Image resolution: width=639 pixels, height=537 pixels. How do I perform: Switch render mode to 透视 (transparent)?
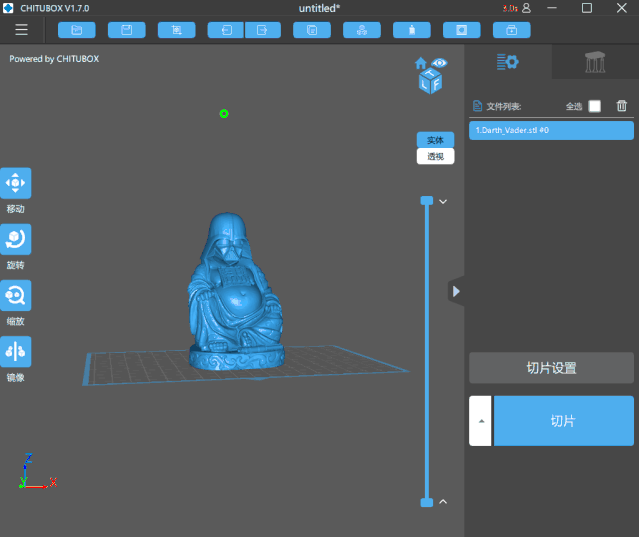coord(435,156)
